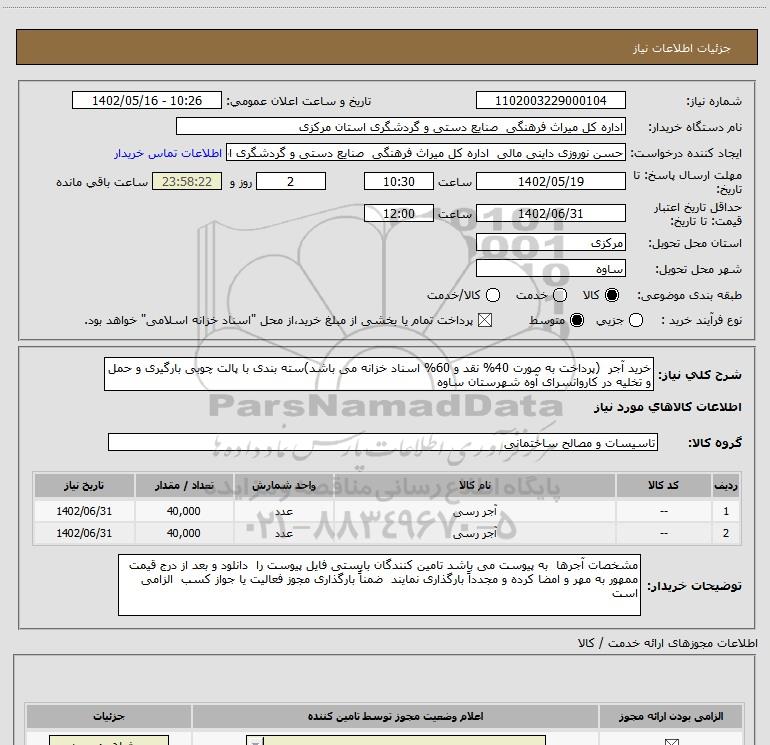Click the quantity 40,000 in row 2
This screenshot has width=770, height=745.
tap(184, 533)
